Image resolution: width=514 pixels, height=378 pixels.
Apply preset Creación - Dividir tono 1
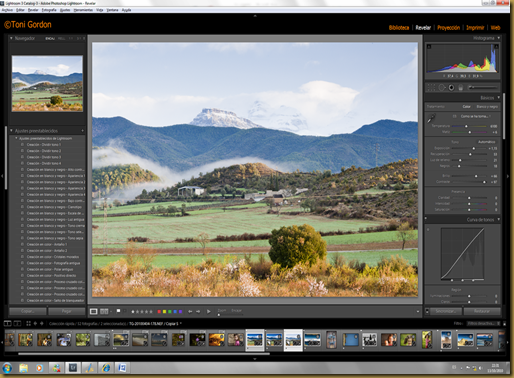tap(44, 145)
